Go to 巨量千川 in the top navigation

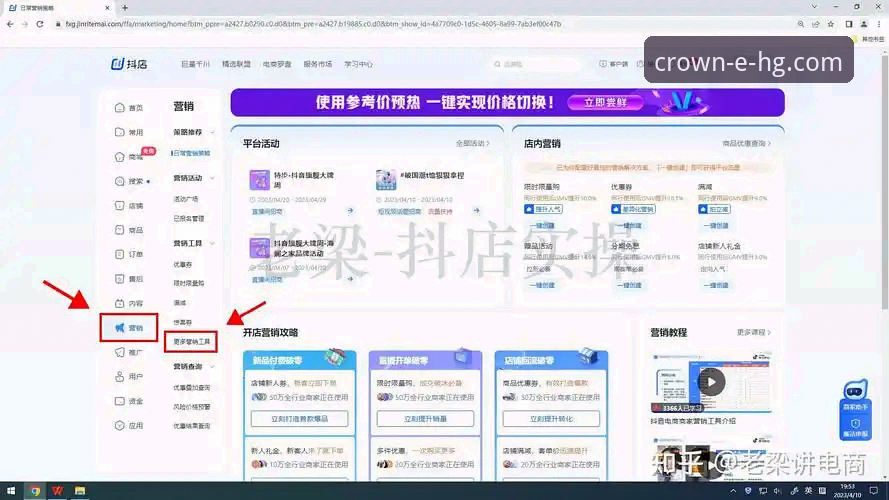195,64
